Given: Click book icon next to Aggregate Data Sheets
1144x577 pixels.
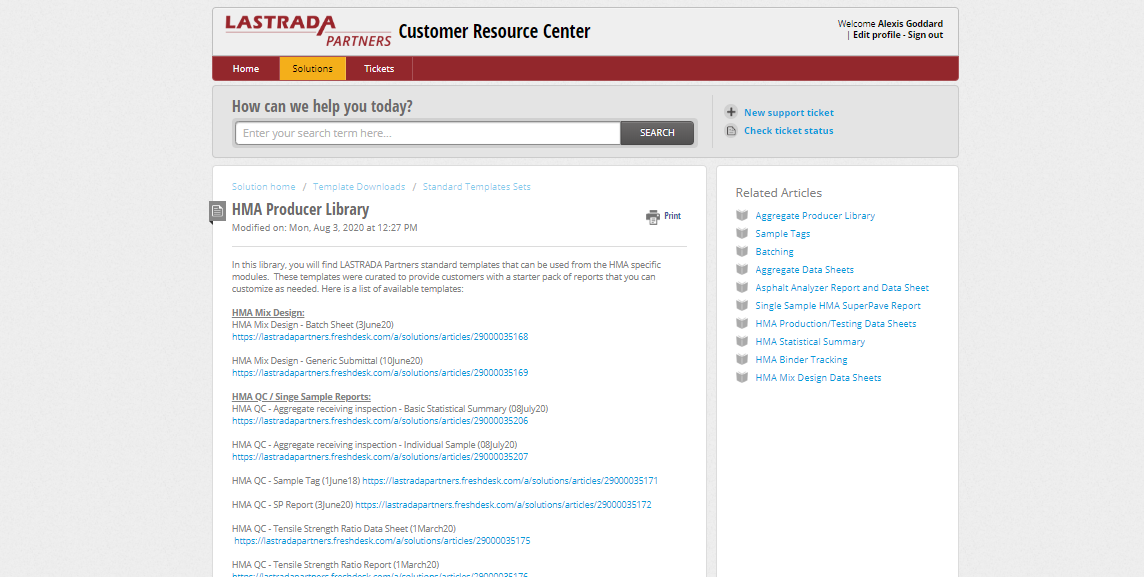Looking at the screenshot, I should point(742,269).
